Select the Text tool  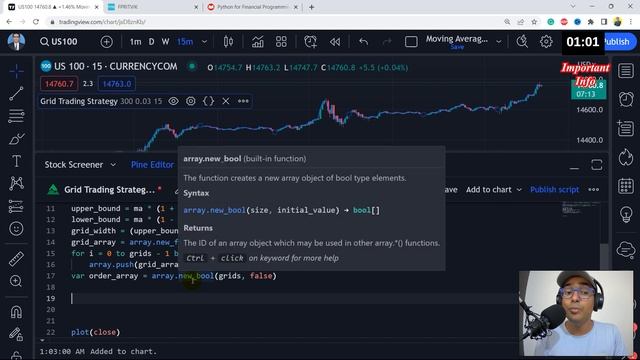click(x=16, y=161)
